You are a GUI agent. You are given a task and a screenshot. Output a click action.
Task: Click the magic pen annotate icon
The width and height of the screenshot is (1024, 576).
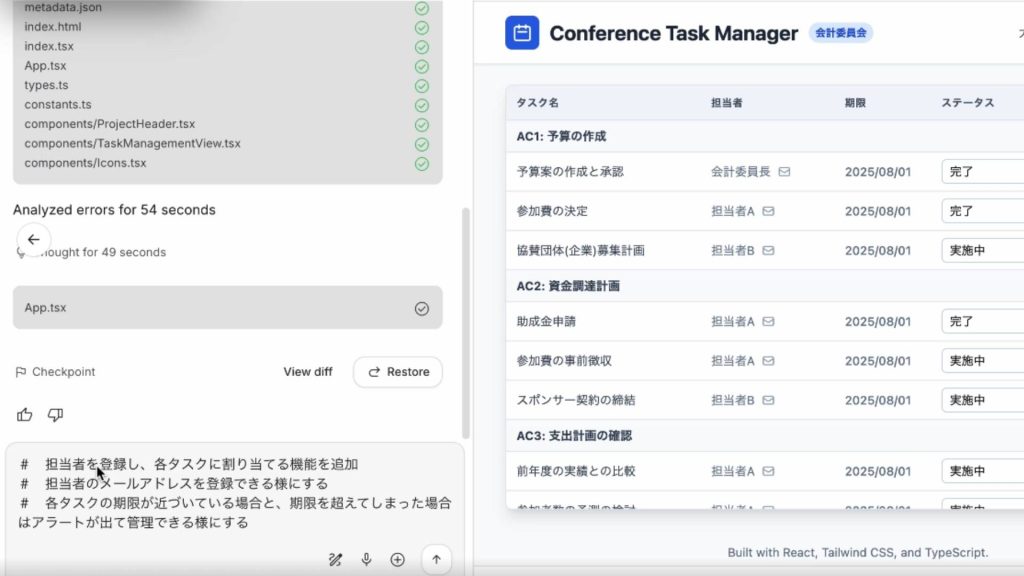(336, 560)
